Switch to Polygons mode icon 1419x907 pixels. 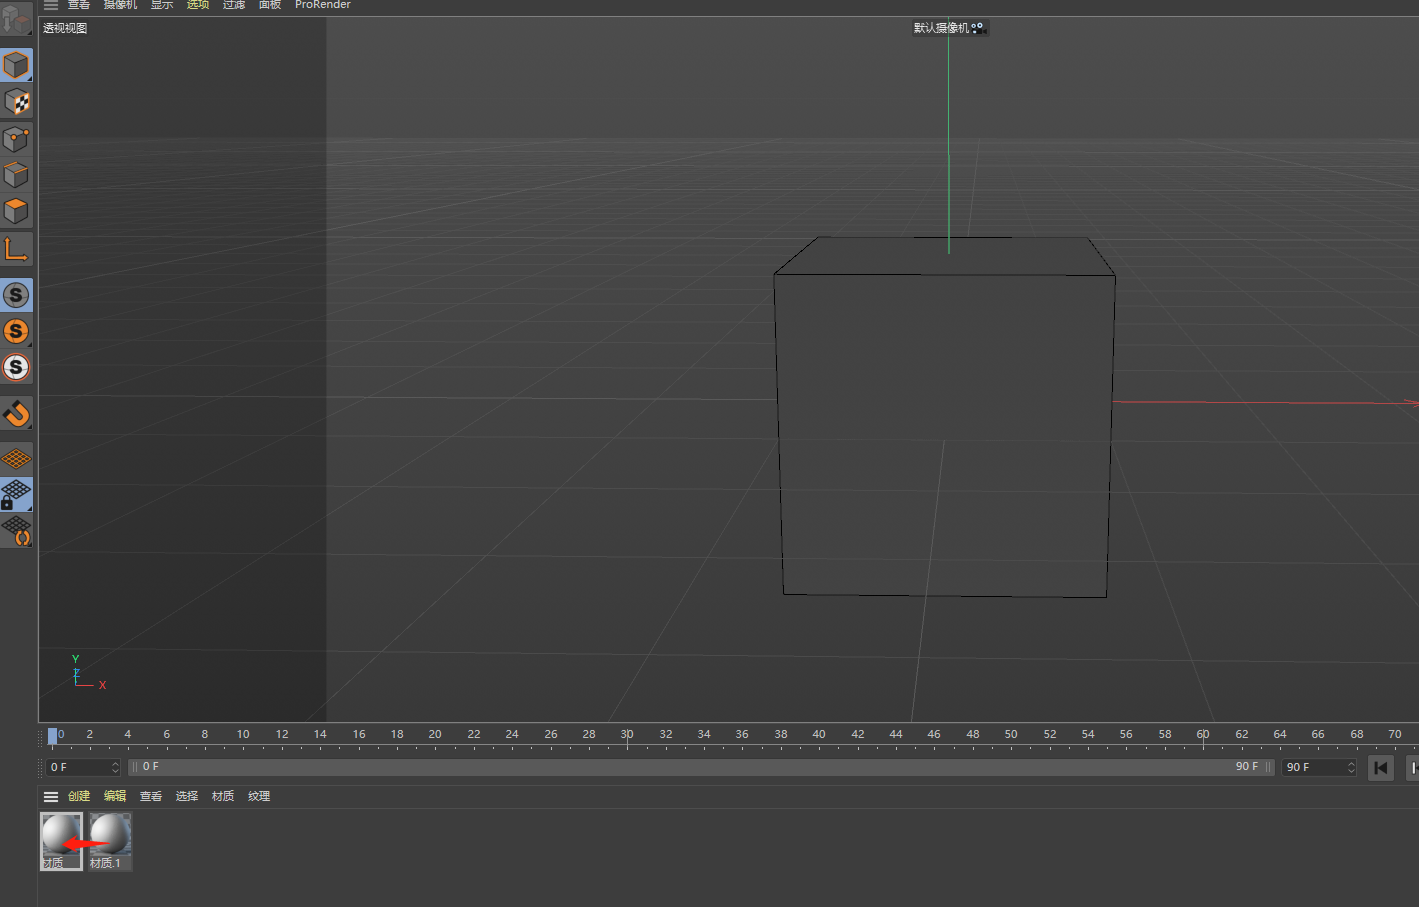point(16,211)
